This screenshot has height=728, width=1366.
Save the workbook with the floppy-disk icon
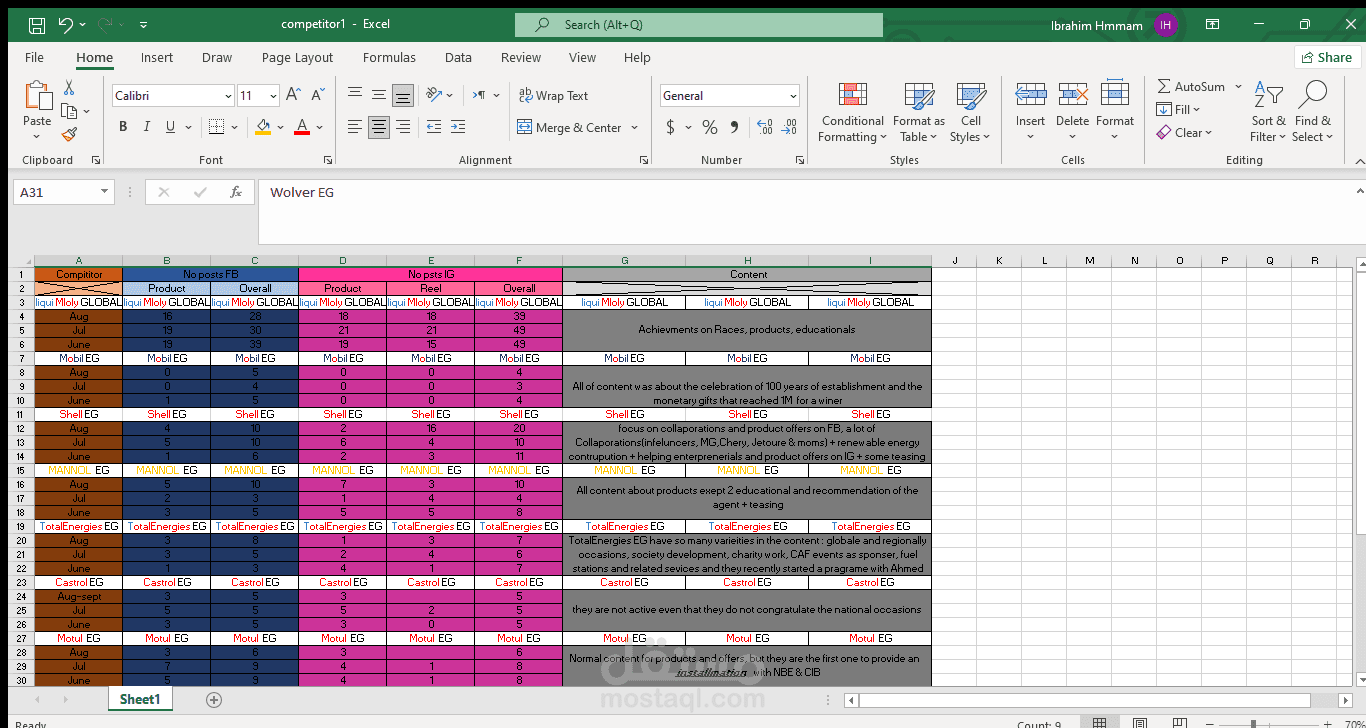pos(36,24)
